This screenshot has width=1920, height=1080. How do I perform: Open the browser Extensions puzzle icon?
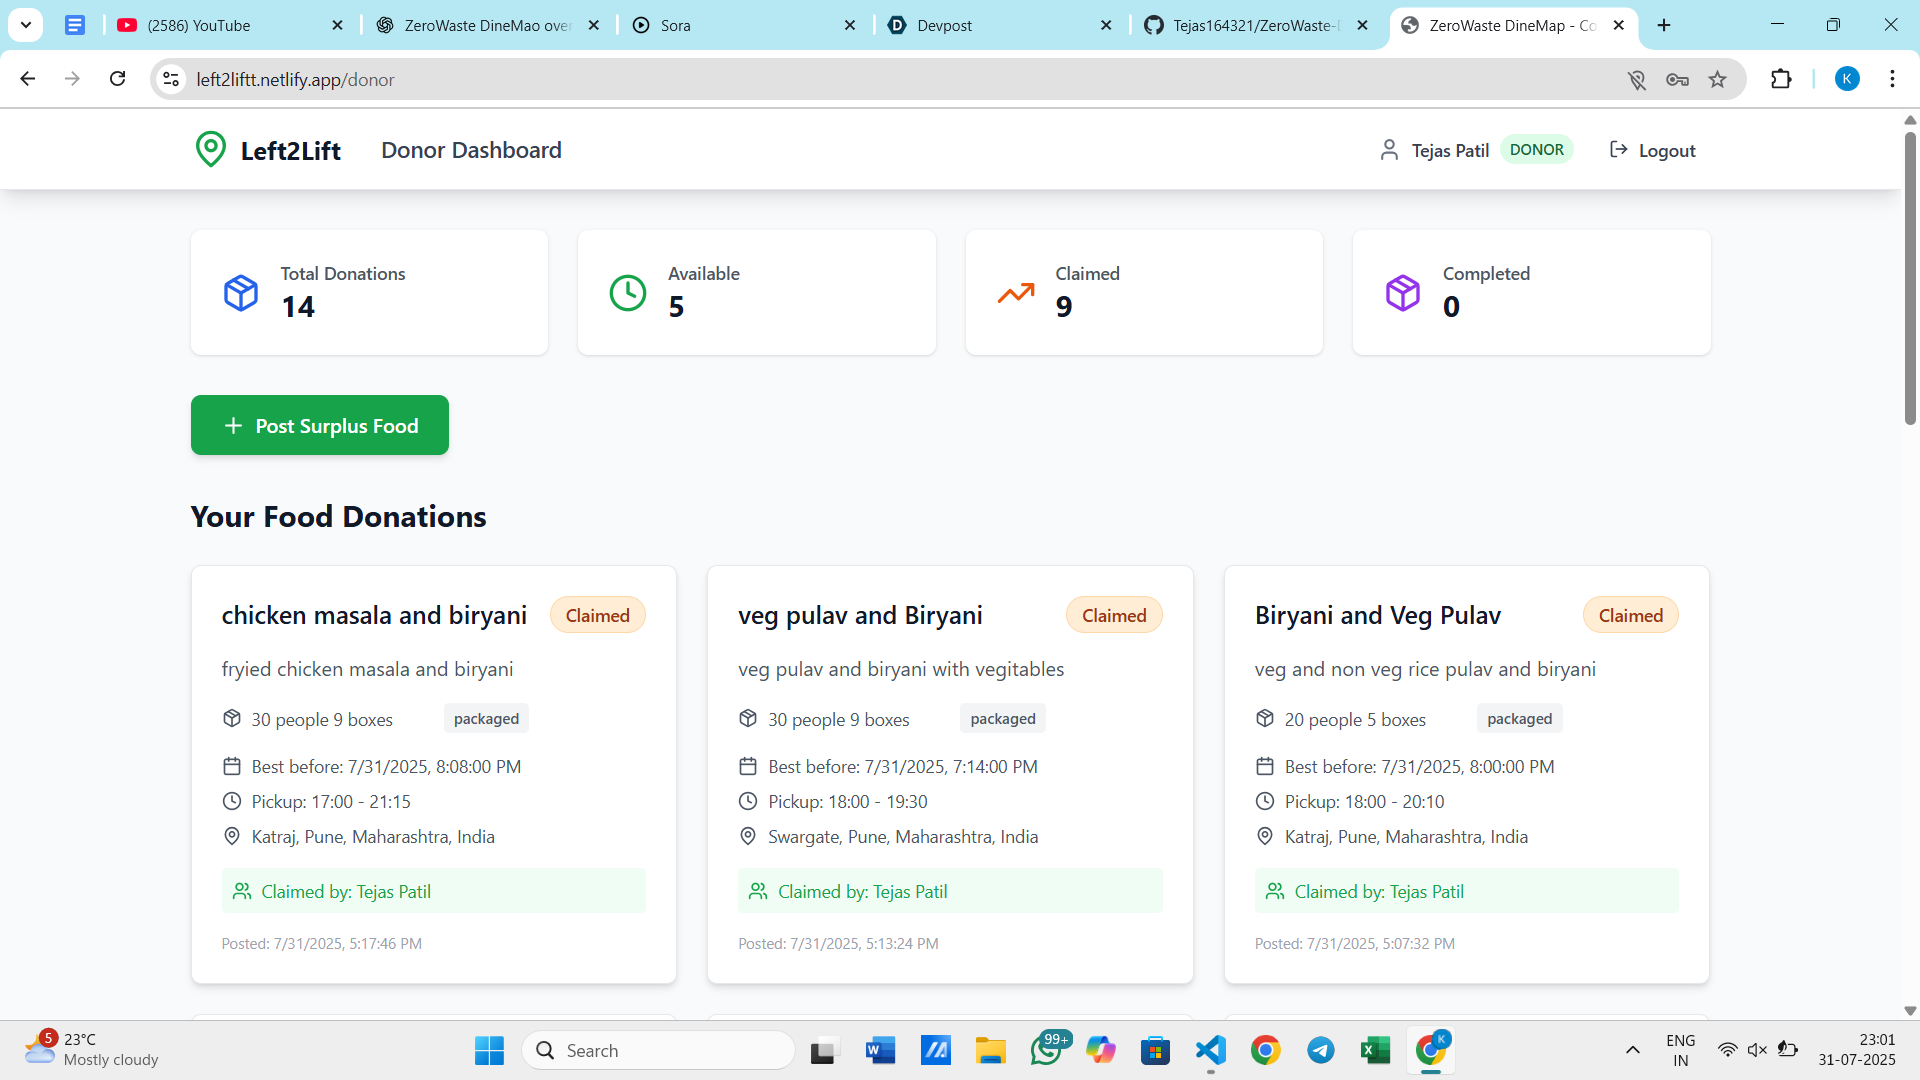(x=1781, y=80)
